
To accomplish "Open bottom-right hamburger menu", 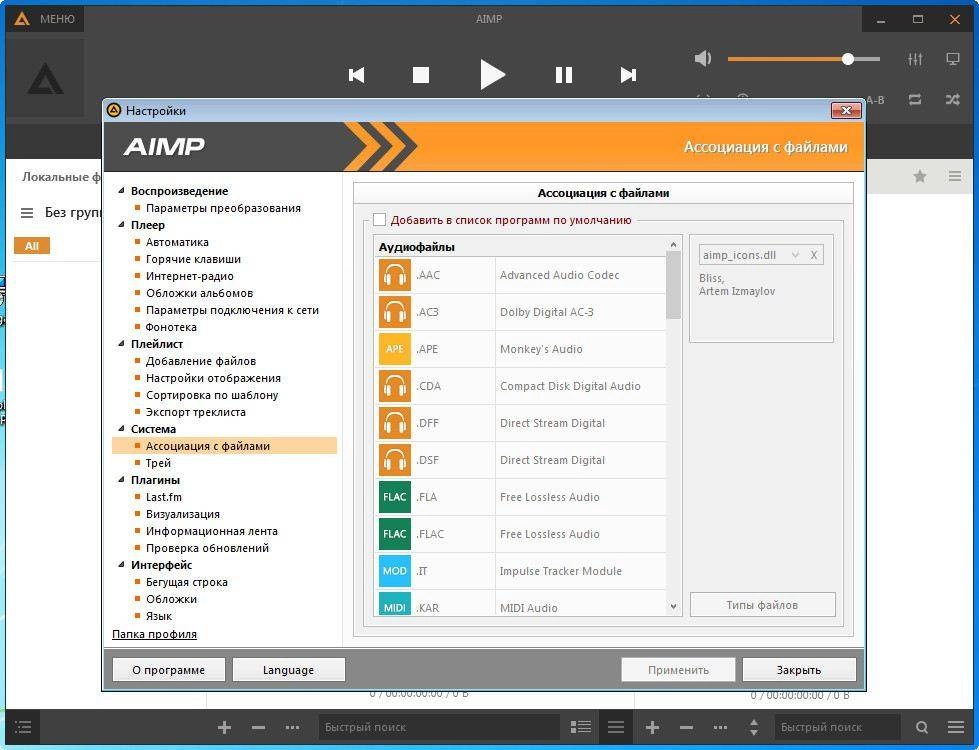I will (x=956, y=727).
